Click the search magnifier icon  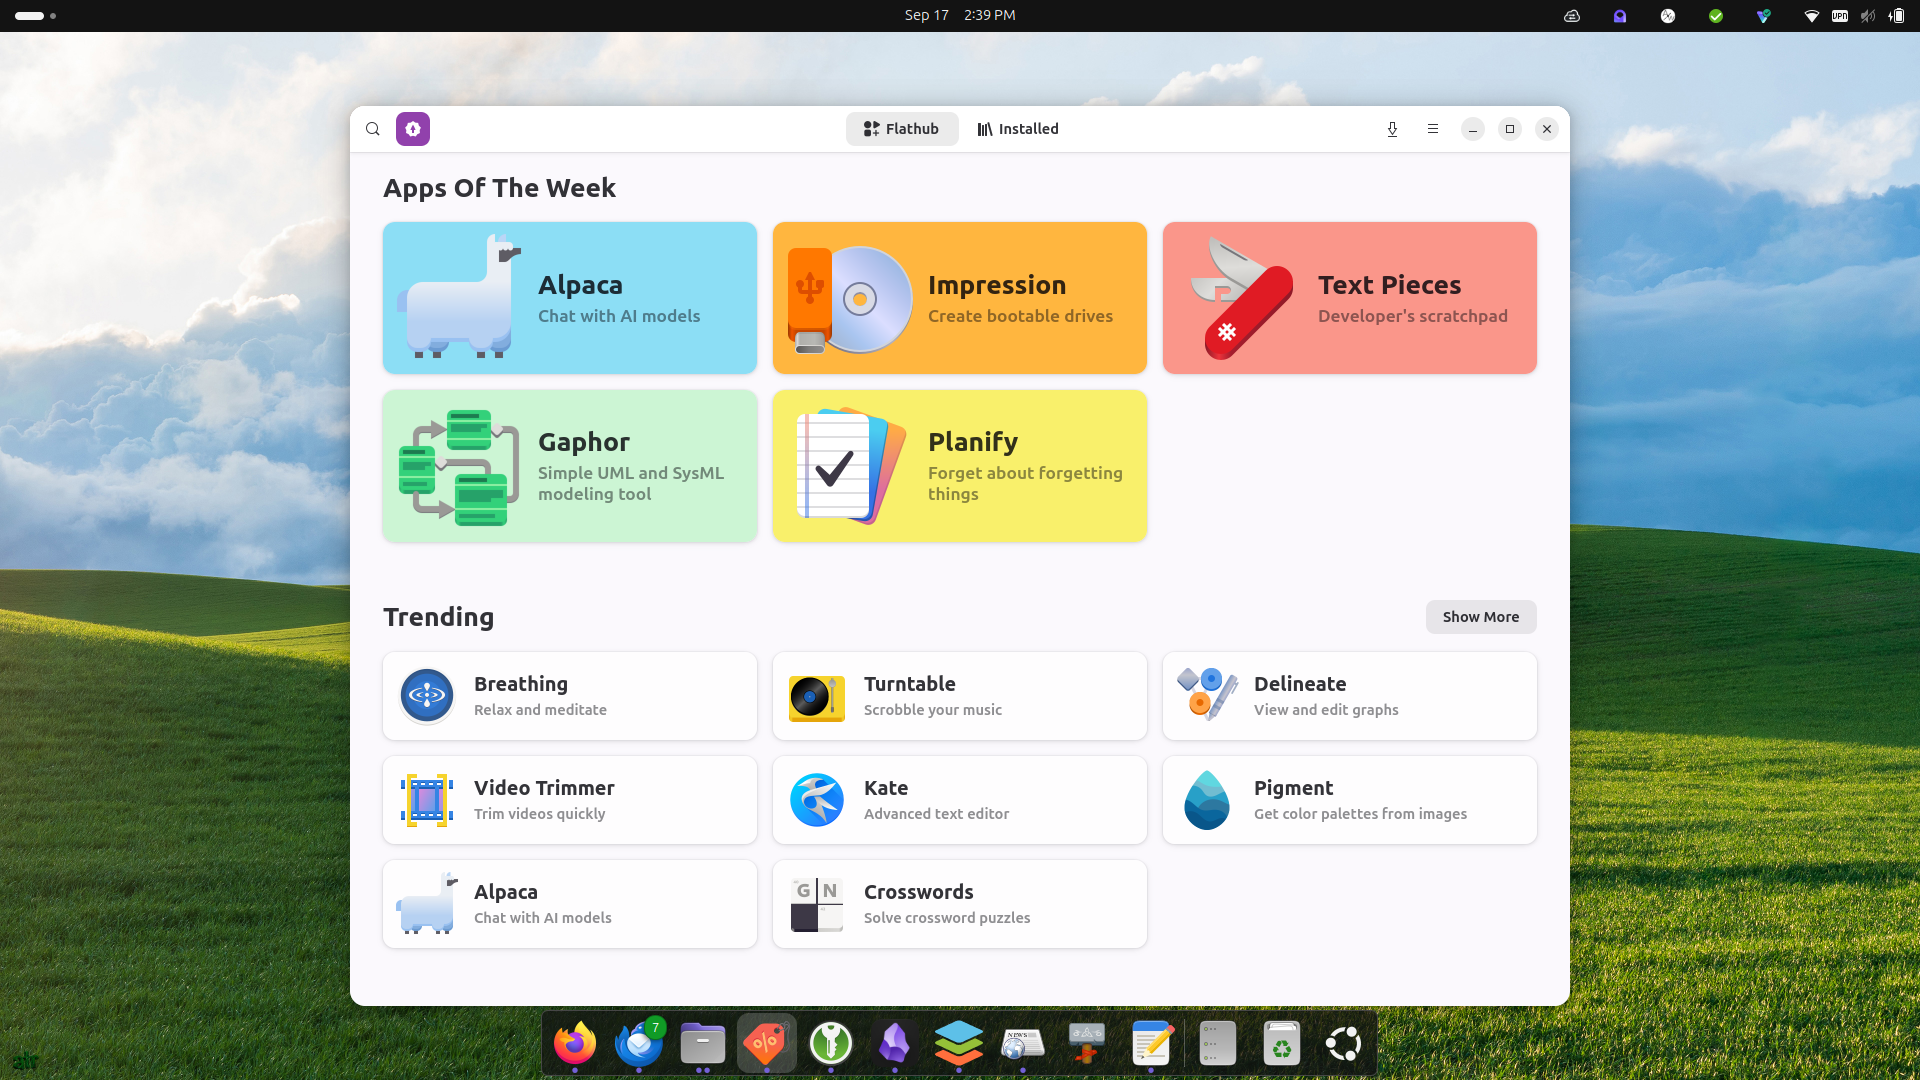coord(373,129)
